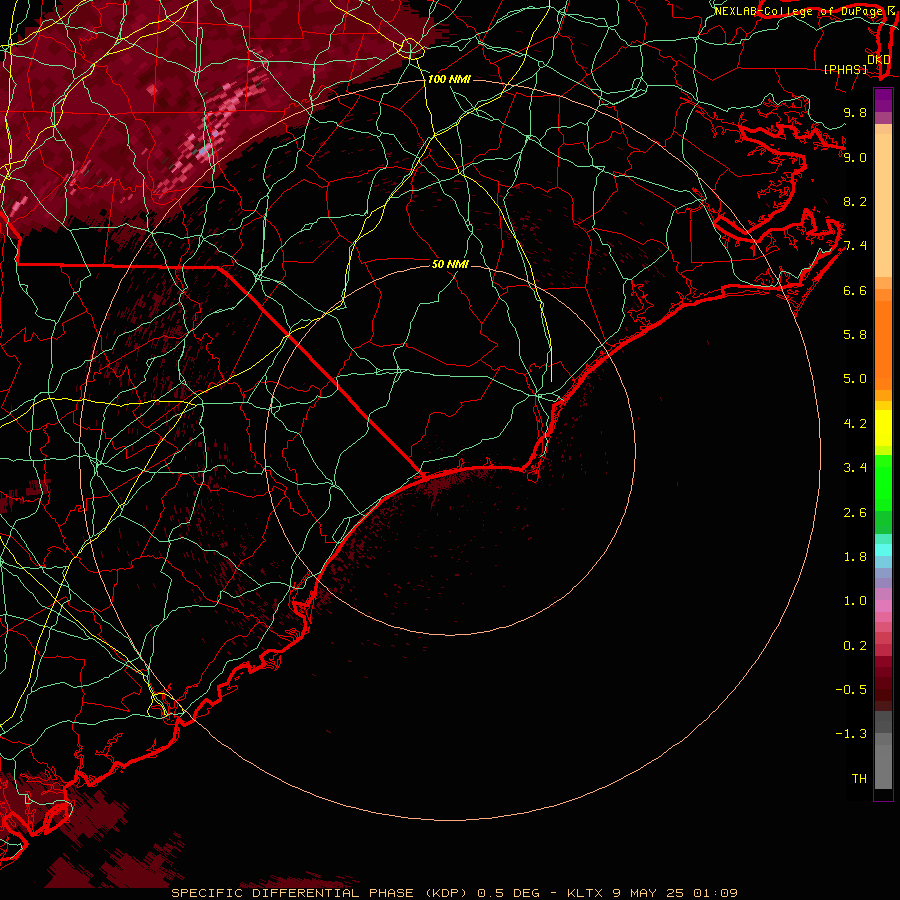Click the -1.3 legend value

851,734
